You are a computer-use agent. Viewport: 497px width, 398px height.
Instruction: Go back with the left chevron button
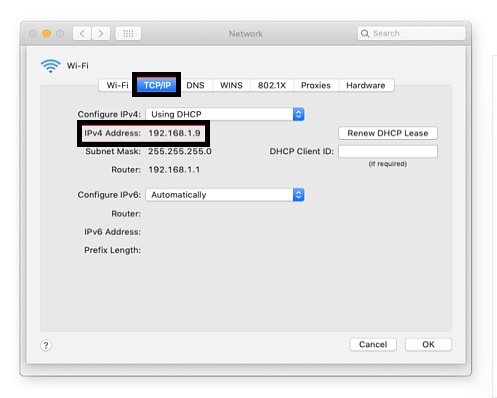pyautogui.click(x=82, y=33)
